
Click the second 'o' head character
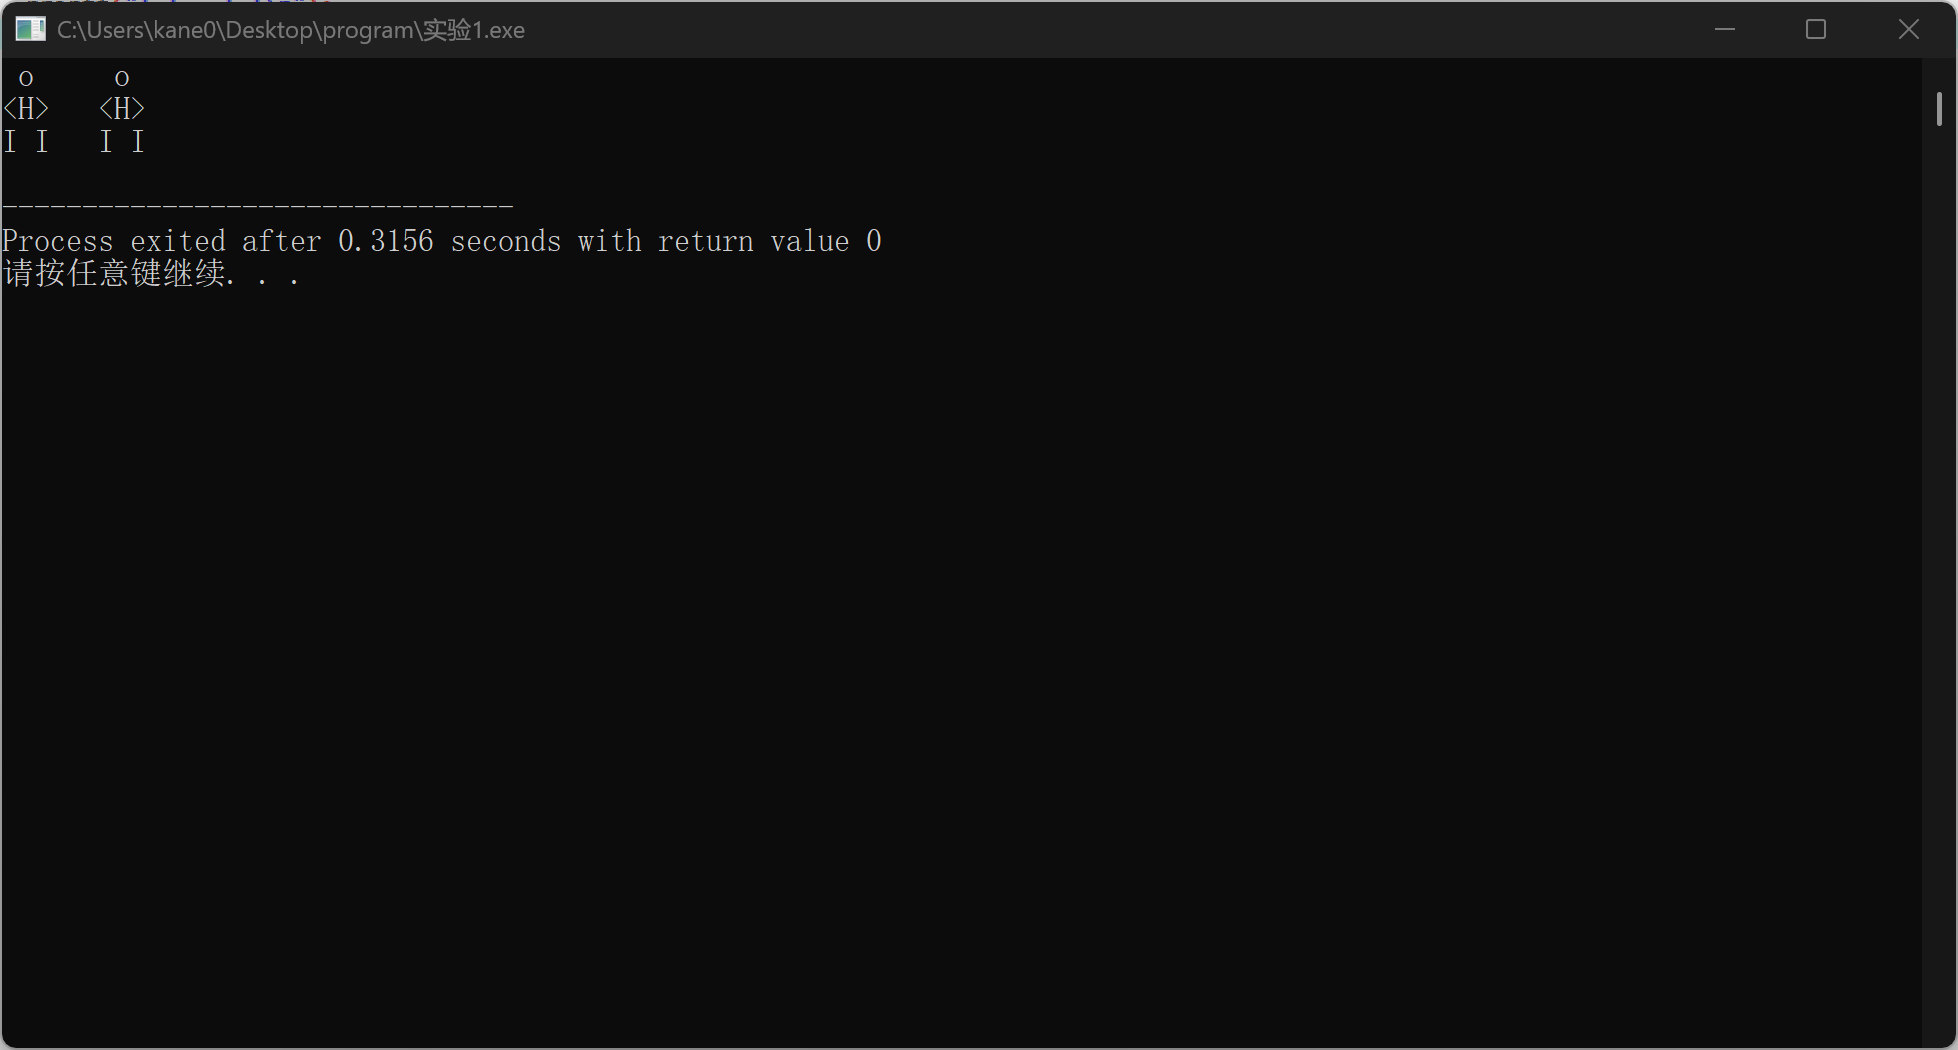[122, 78]
